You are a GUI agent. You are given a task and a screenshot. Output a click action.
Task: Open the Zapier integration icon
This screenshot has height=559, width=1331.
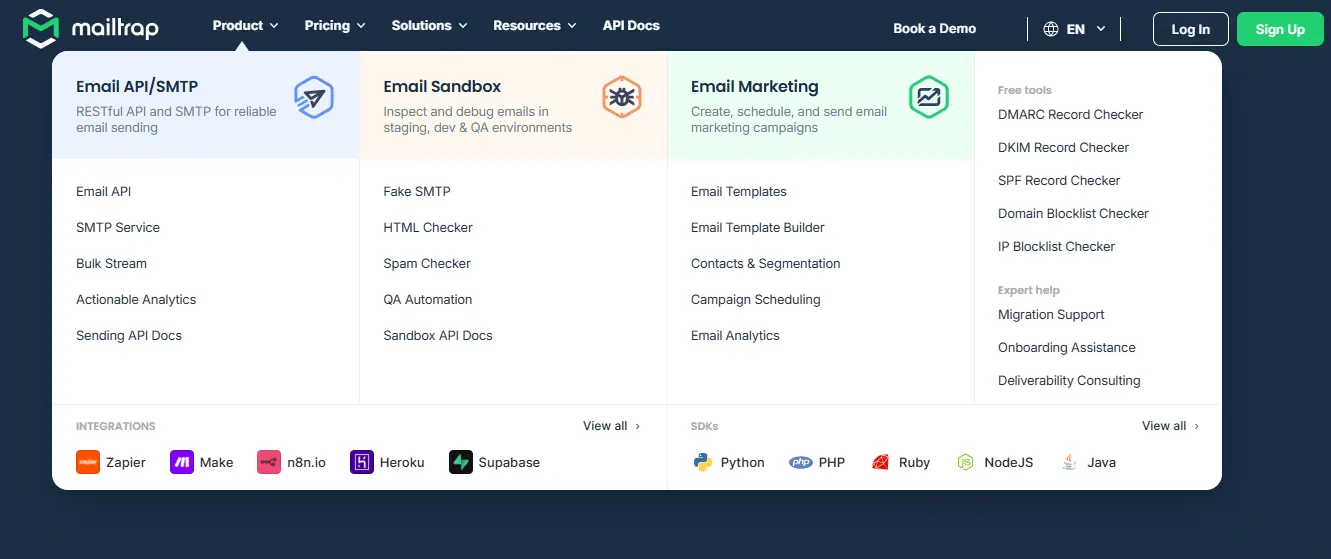(x=88, y=462)
